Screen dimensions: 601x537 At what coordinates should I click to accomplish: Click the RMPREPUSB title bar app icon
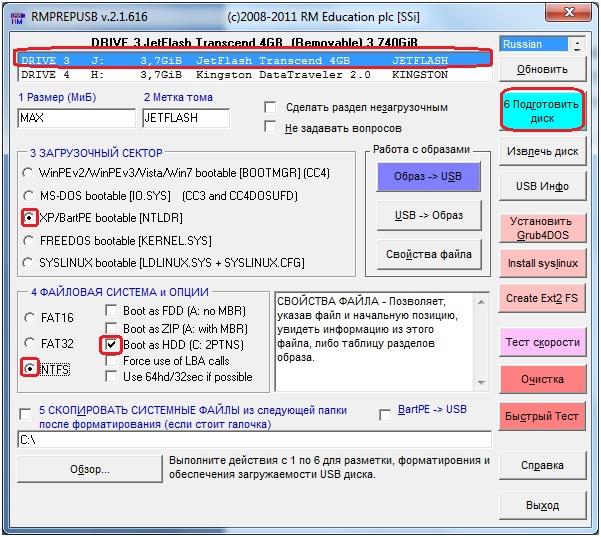pyautogui.click(x=13, y=15)
